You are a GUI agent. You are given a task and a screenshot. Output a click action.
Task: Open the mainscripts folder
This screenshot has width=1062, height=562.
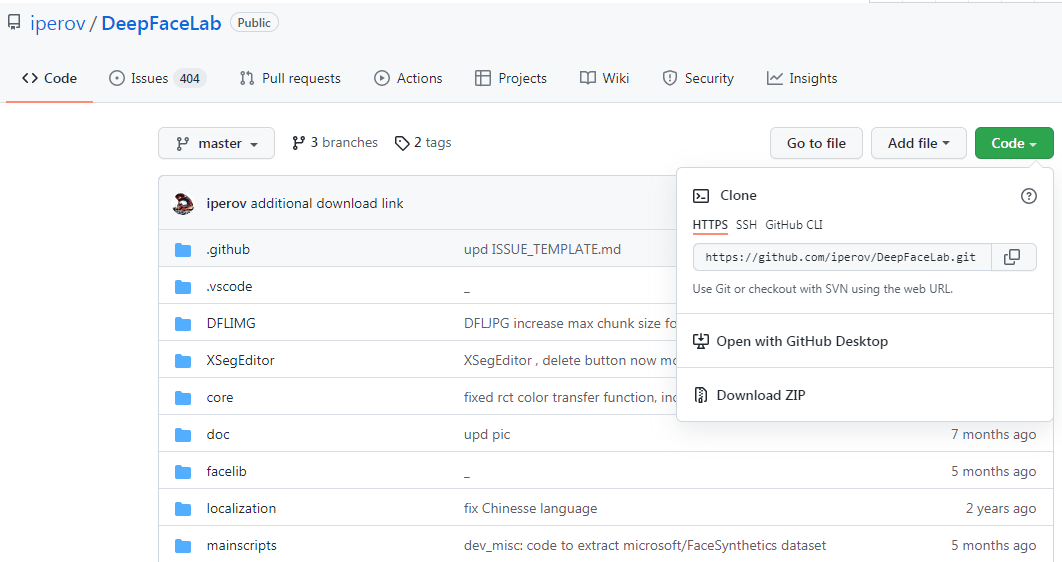(x=241, y=545)
